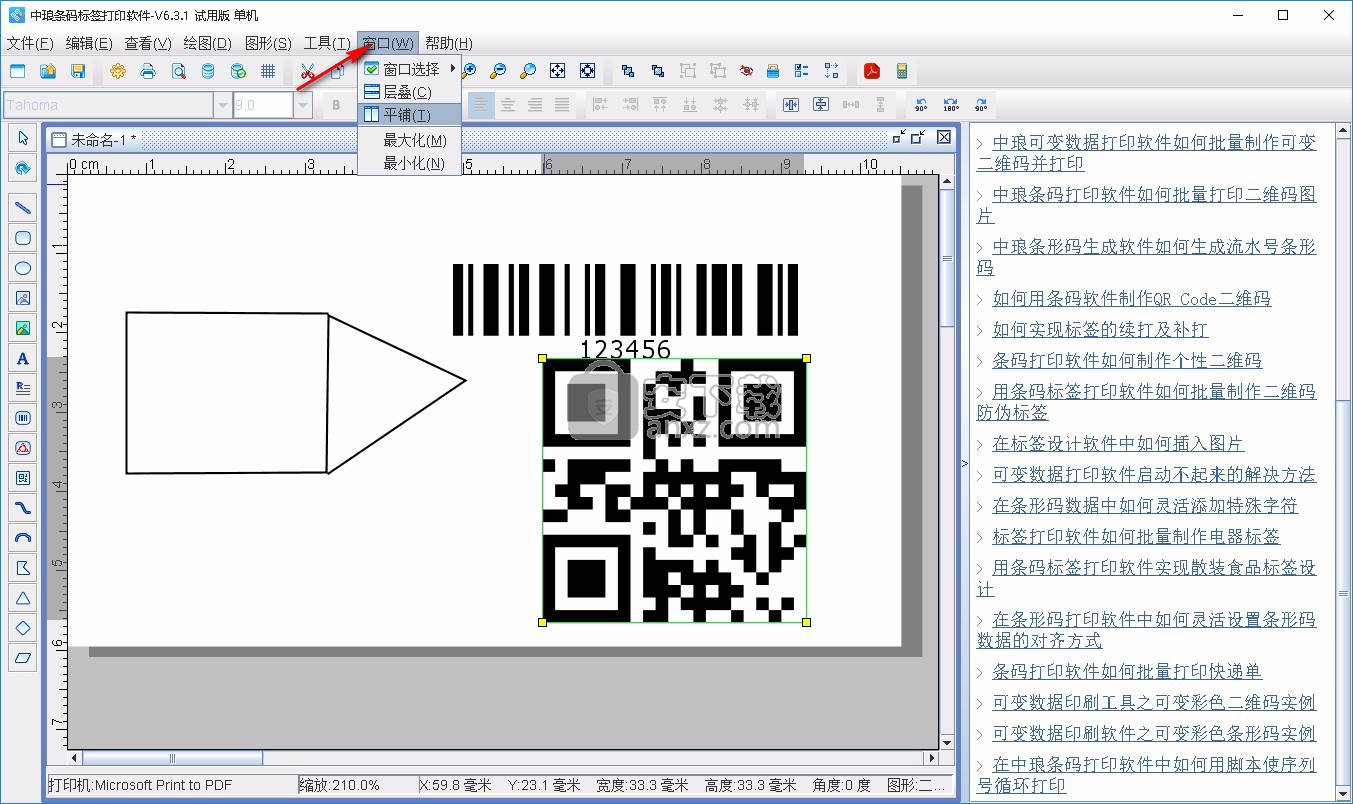Click the send to back icon
Image resolution: width=1353 pixels, height=804 pixels.
click(x=658, y=71)
